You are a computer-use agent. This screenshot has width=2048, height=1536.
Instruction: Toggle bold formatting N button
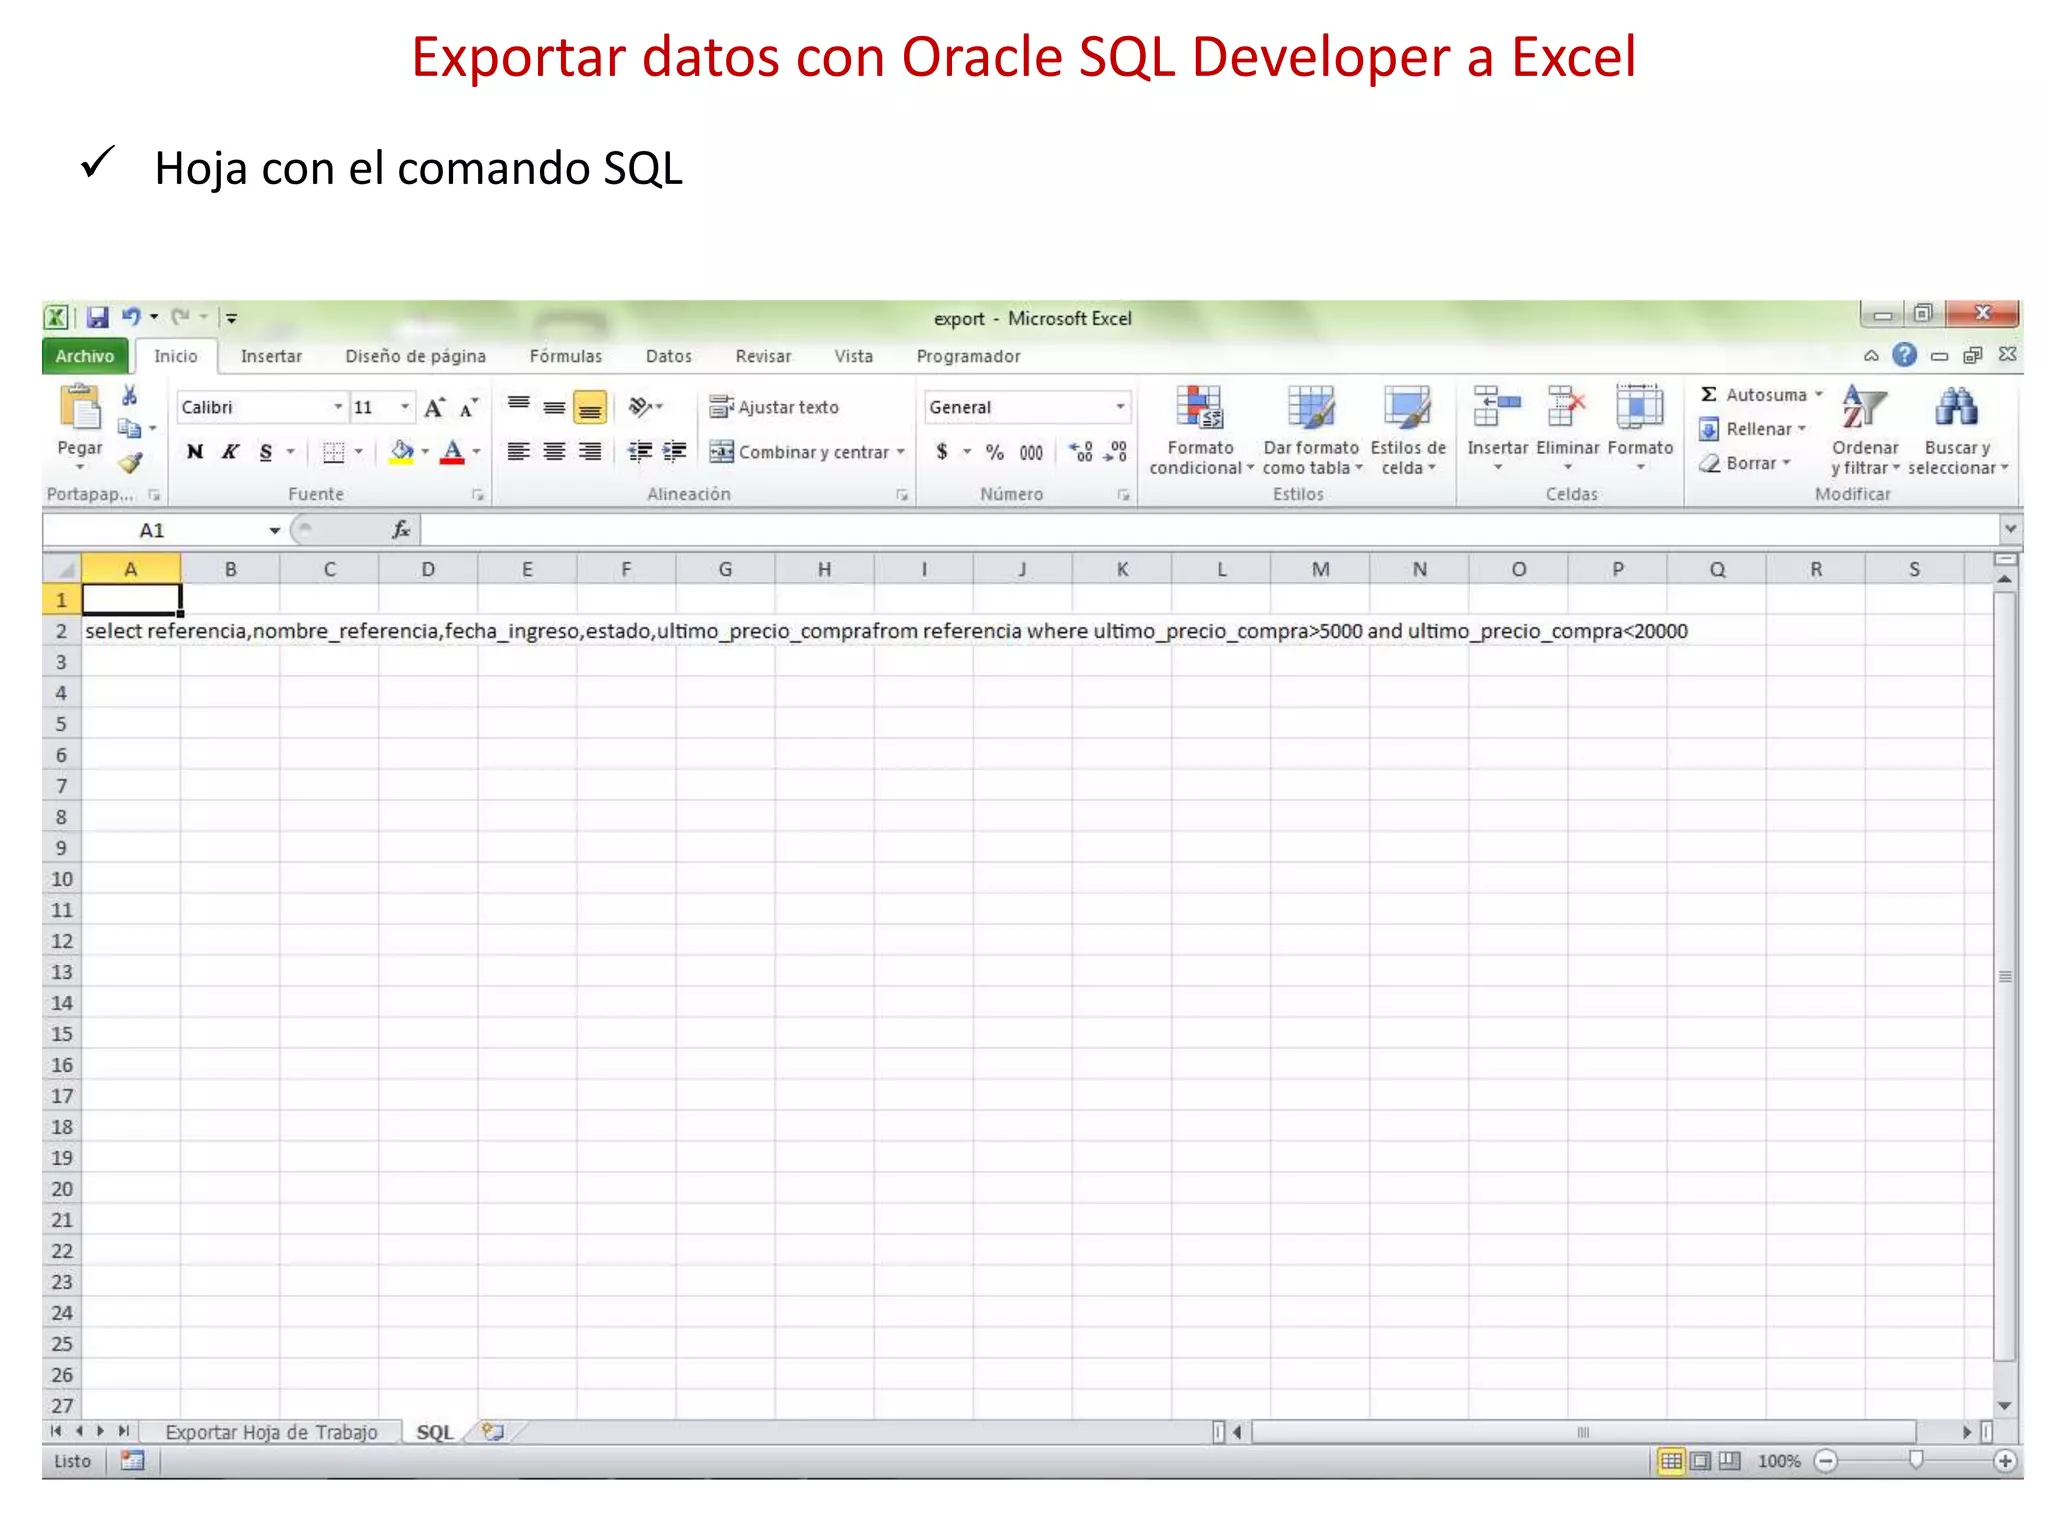click(x=195, y=452)
